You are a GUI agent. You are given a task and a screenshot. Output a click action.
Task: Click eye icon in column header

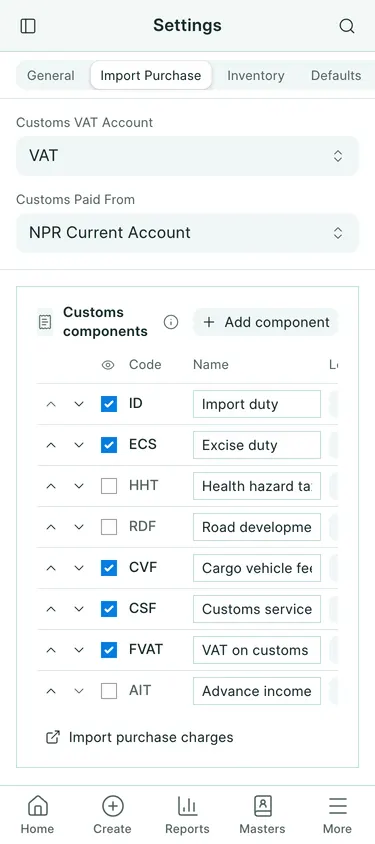pyautogui.click(x=108, y=365)
